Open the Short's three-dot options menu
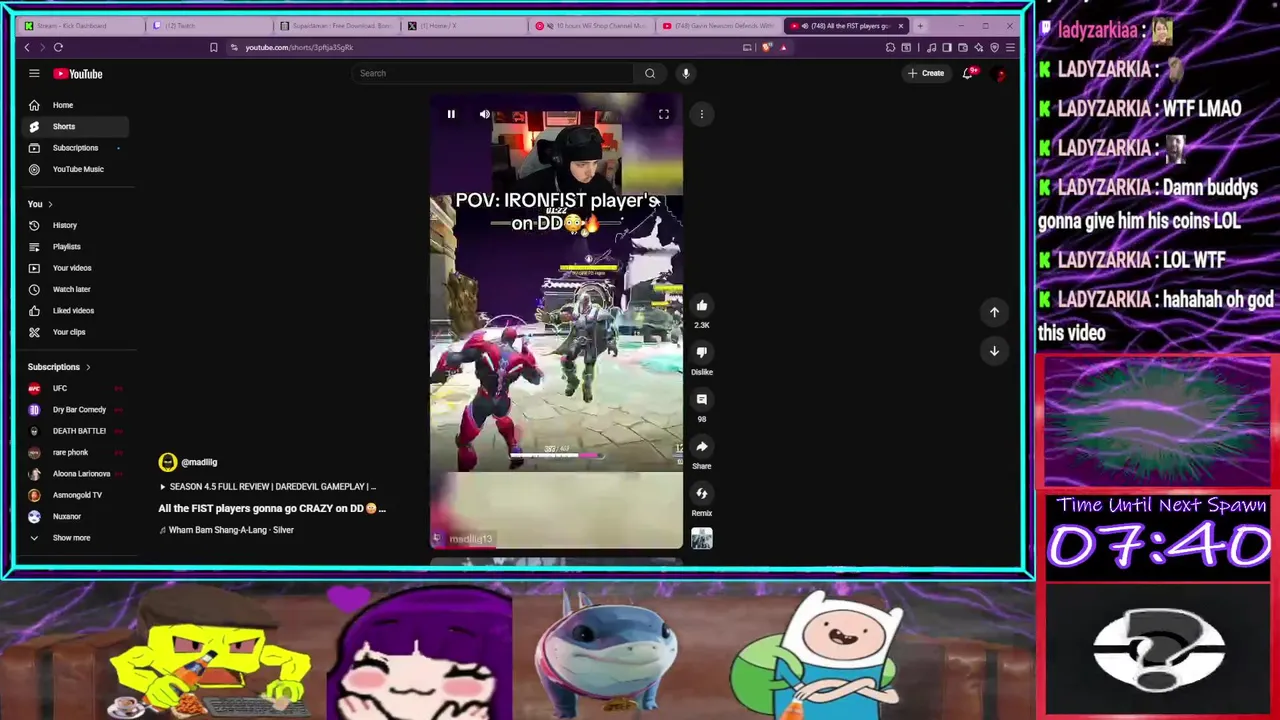1280x720 pixels. tap(702, 114)
